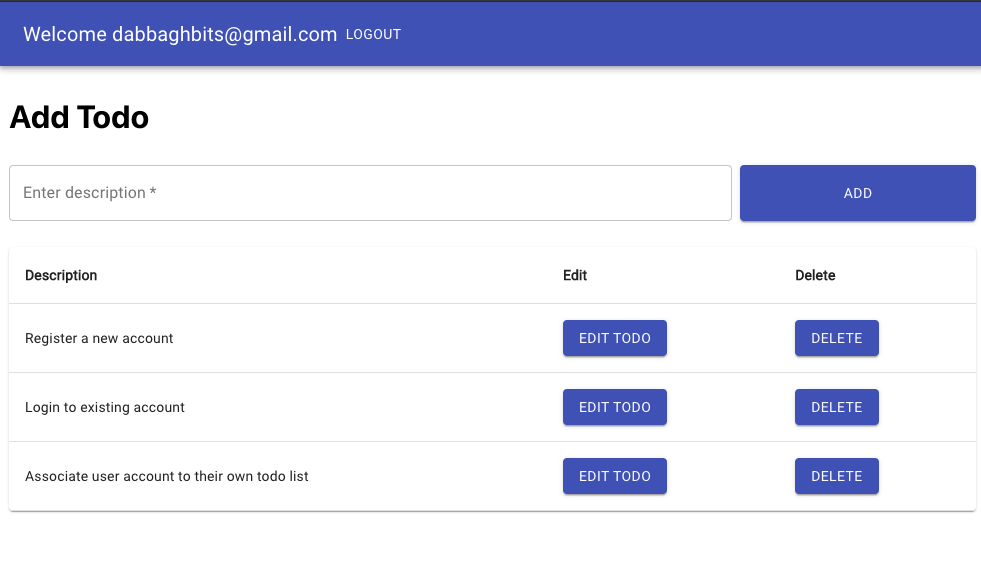981x563 pixels.
Task: Delete the 'Register a new account' todo
Action: coord(836,338)
